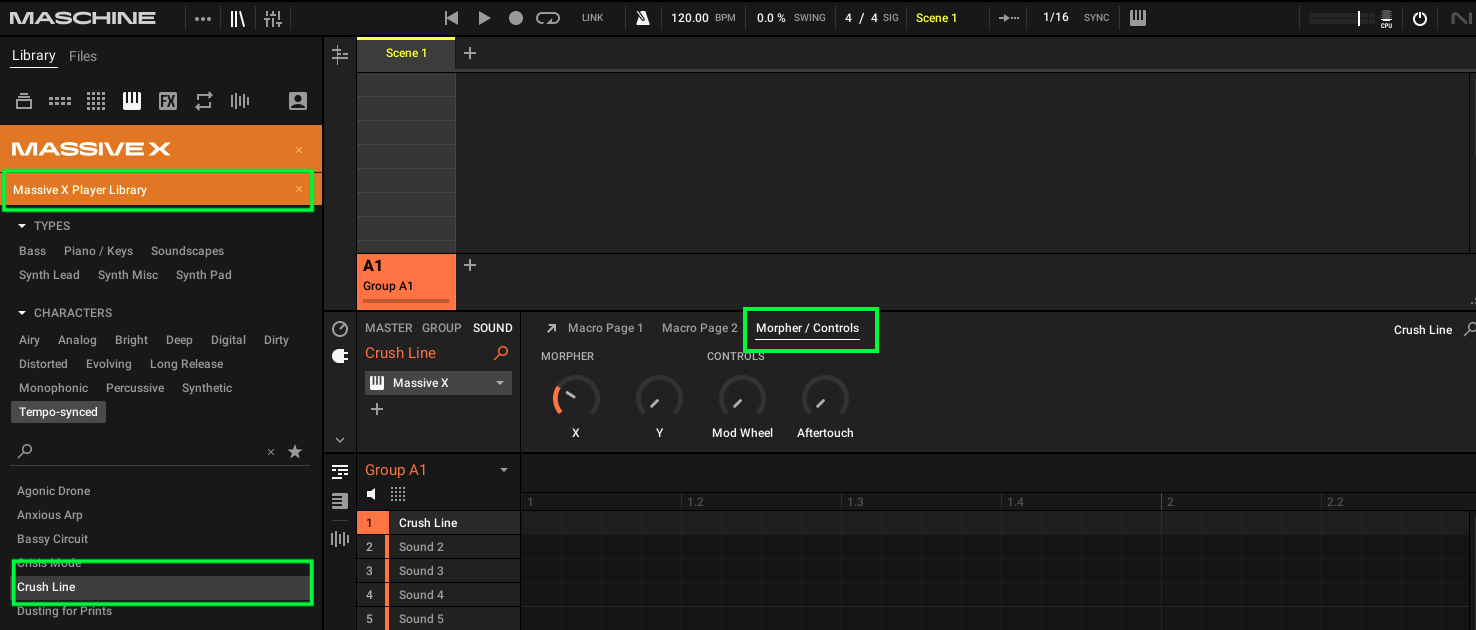Add a new group beside A1
This screenshot has width=1476, height=630.
(x=470, y=265)
